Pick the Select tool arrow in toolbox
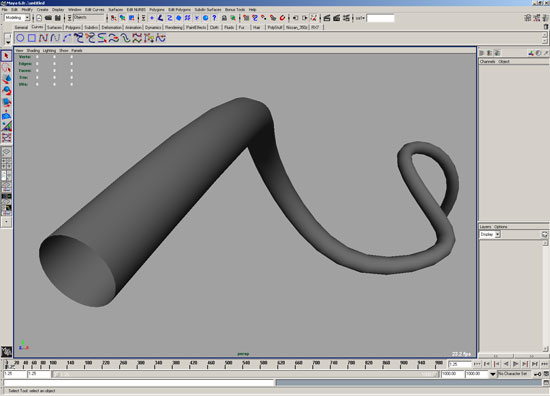550x396 pixels. pos(6,56)
